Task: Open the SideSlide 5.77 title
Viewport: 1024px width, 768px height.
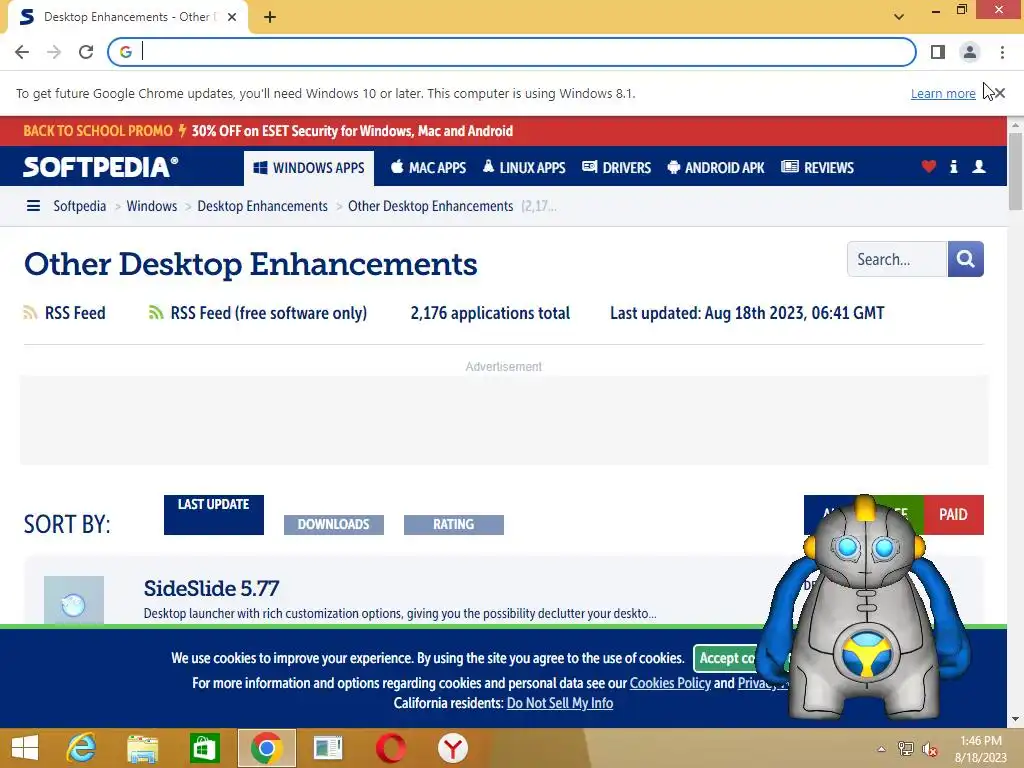Action: tap(211, 588)
